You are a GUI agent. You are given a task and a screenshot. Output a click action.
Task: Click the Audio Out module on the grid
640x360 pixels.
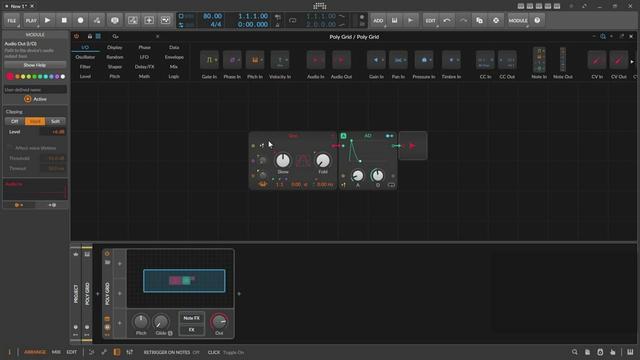[413, 146]
